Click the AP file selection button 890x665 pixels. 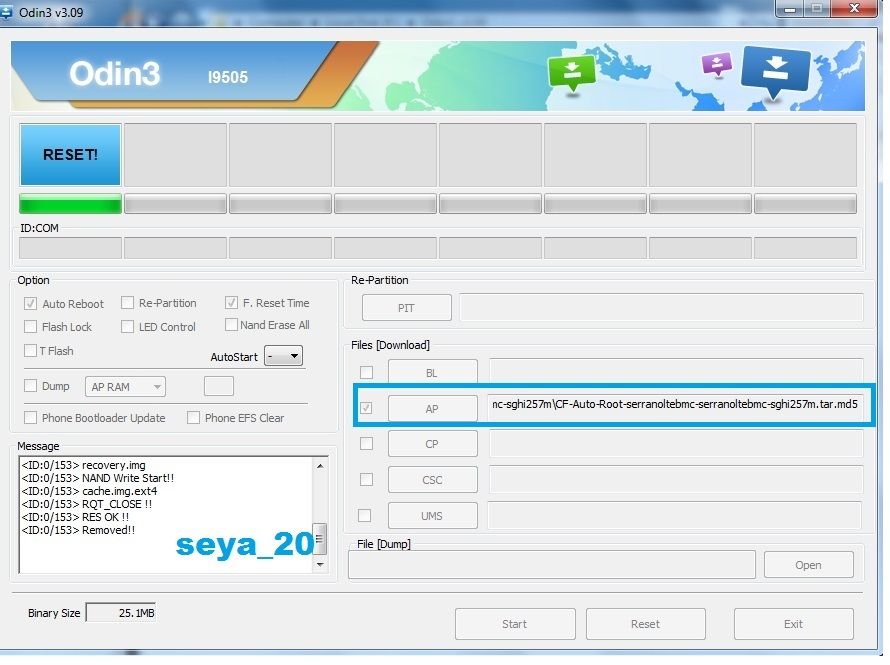tap(432, 409)
